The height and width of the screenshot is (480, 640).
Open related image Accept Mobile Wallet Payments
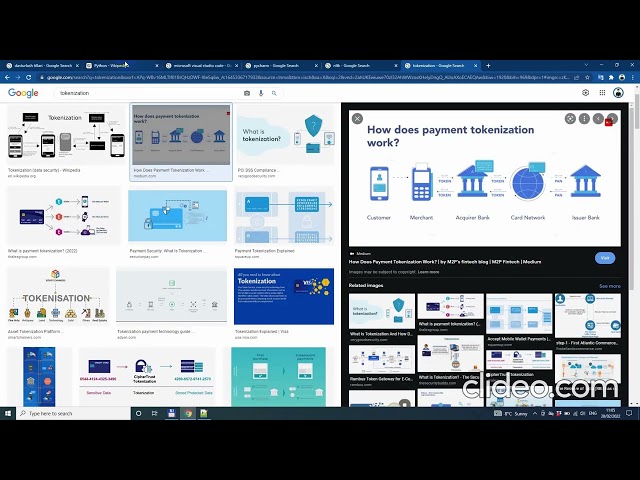pyautogui.click(x=519, y=313)
